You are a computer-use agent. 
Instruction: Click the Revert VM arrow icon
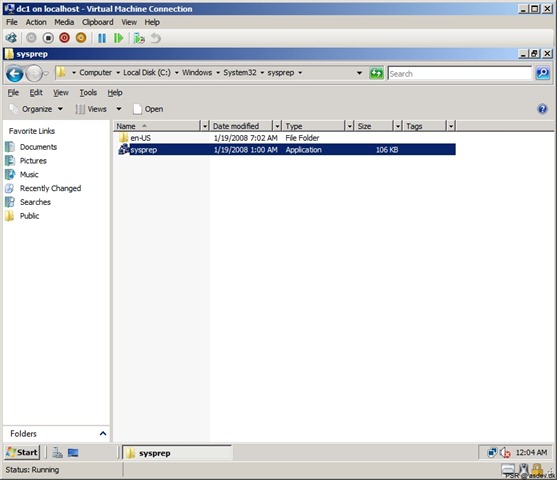coord(156,38)
